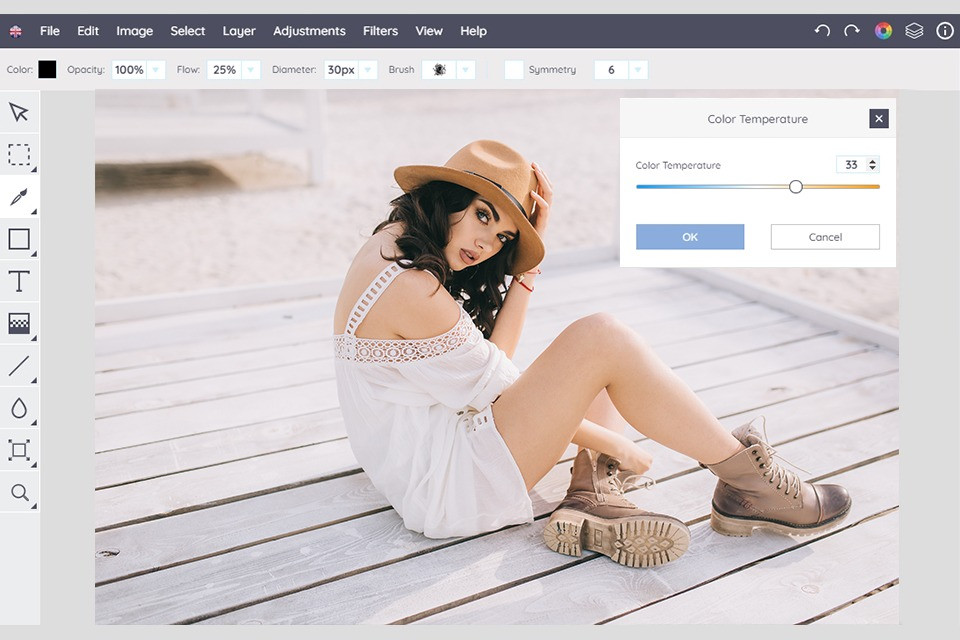960x640 pixels.
Task: Click the Symmetry label
Action: point(552,70)
